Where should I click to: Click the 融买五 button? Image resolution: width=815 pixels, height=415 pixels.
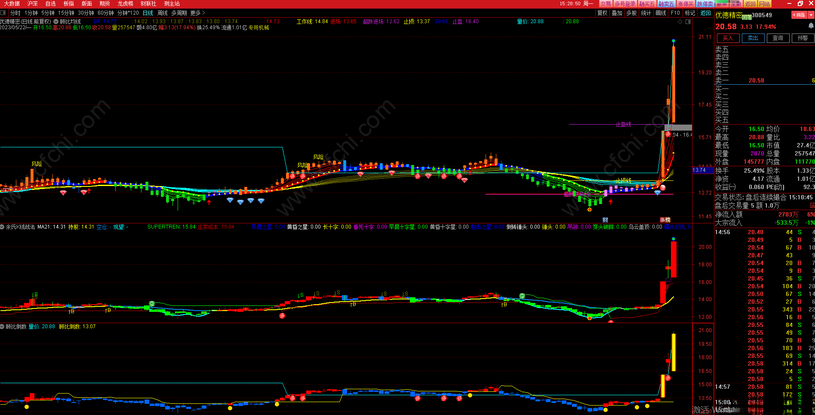(647, 4)
